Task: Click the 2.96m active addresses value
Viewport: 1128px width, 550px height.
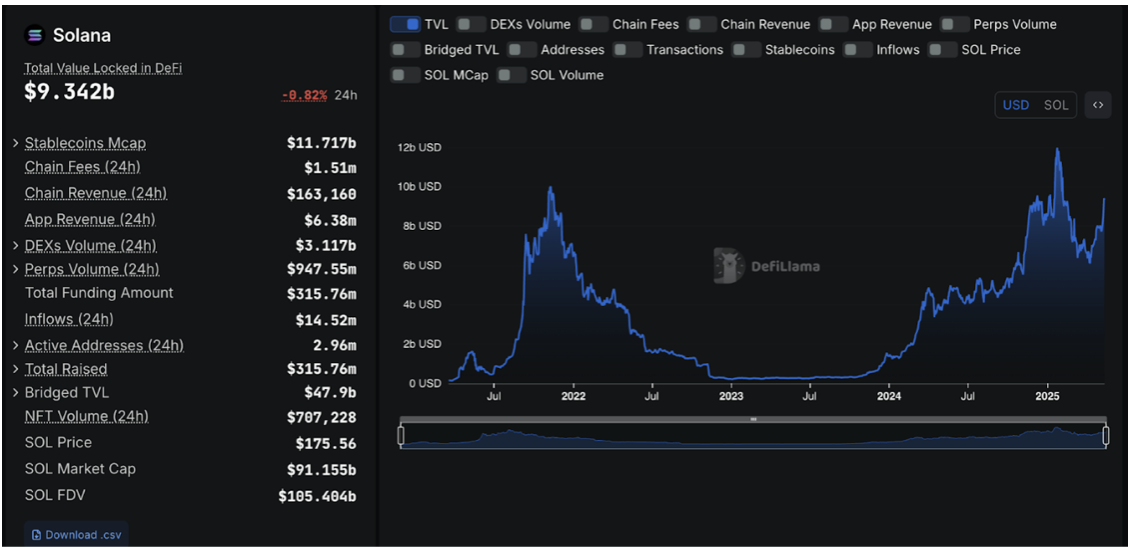Action: coord(335,346)
